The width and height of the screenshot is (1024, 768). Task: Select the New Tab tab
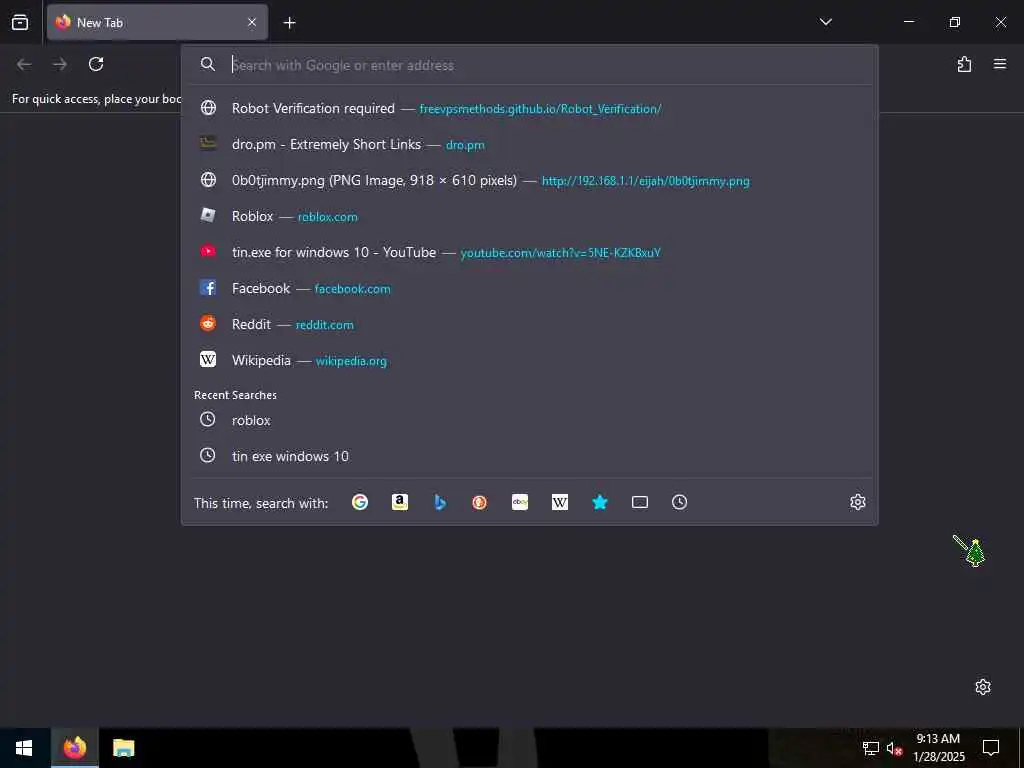tap(157, 22)
